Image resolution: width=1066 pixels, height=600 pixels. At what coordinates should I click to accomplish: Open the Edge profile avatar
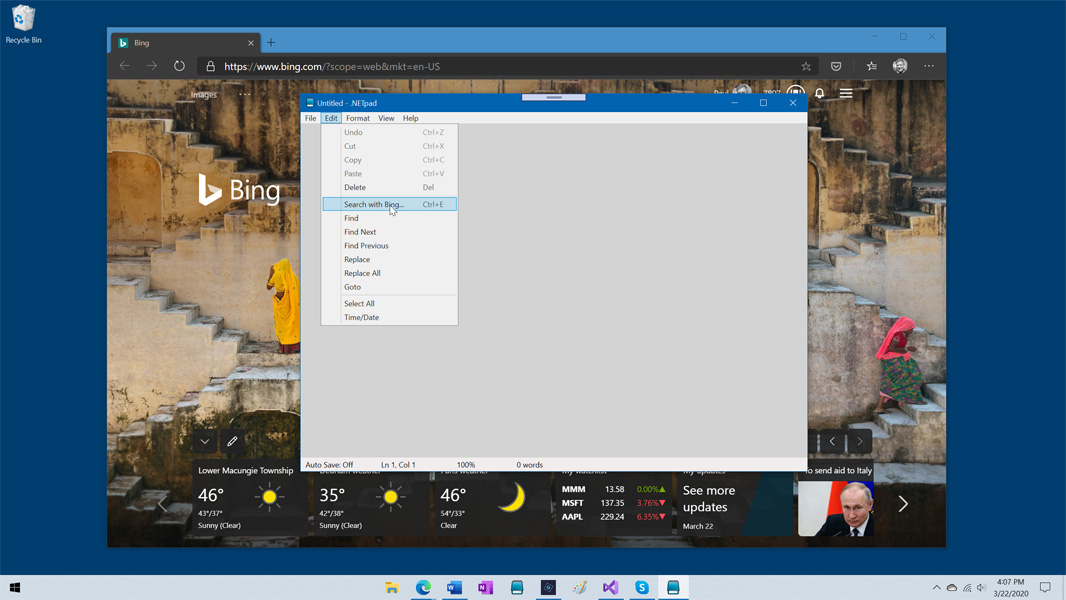point(900,66)
